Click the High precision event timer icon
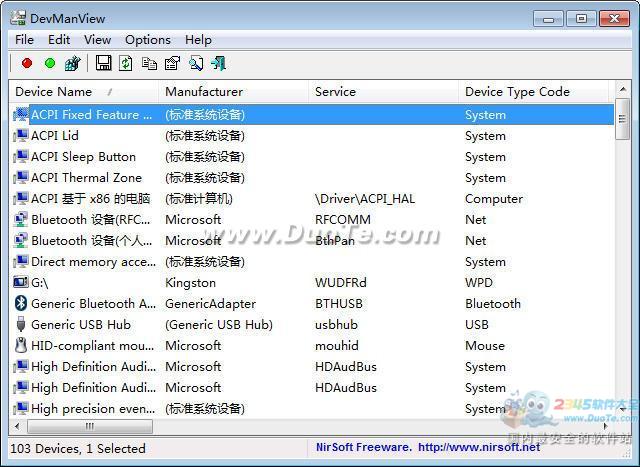 (x=21, y=408)
